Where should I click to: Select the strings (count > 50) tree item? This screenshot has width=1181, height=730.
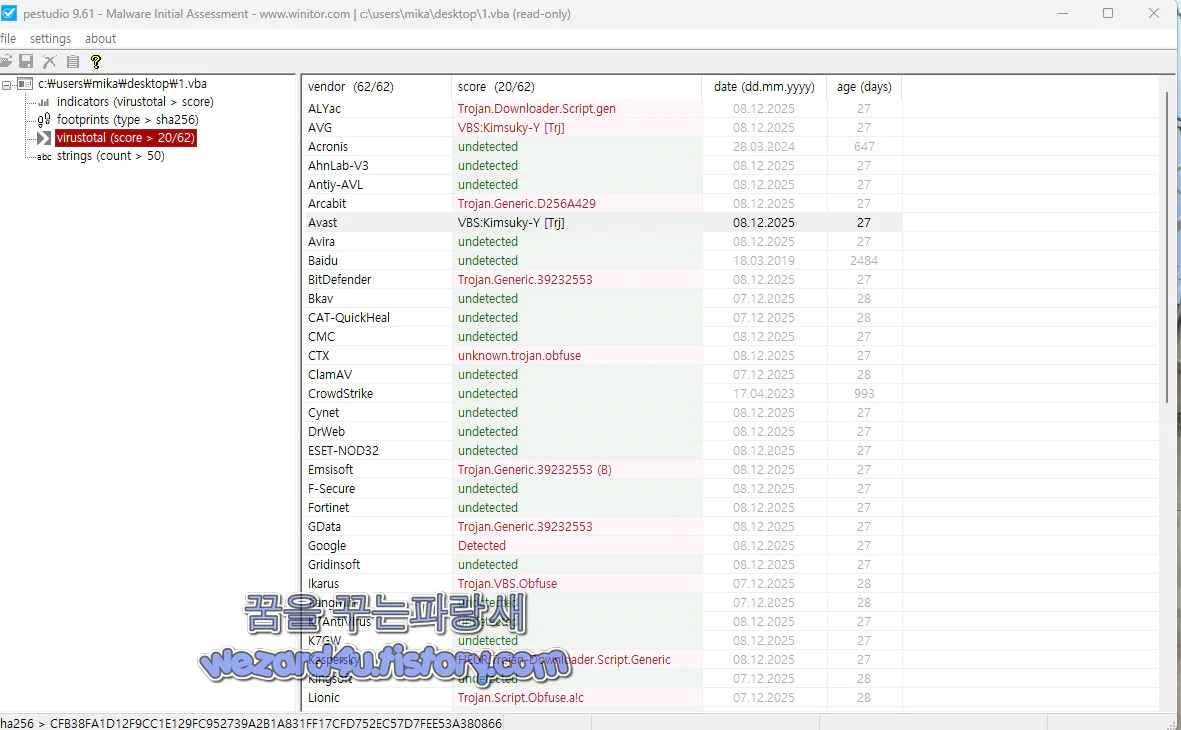112,155
